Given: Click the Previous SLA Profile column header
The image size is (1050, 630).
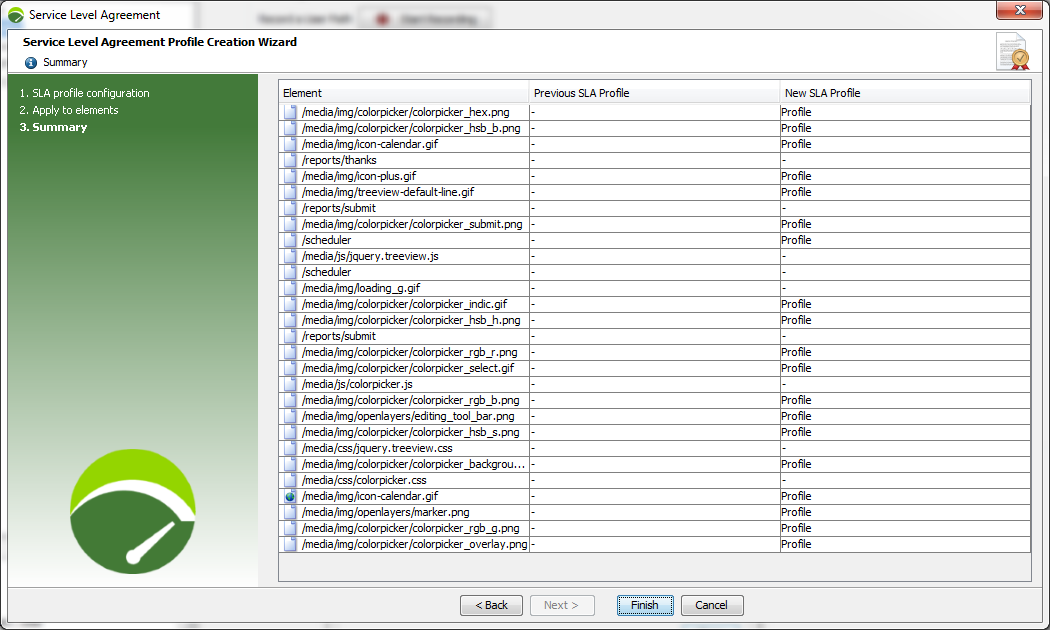Looking at the screenshot, I should pyautogui.click(x=655, y=93).
